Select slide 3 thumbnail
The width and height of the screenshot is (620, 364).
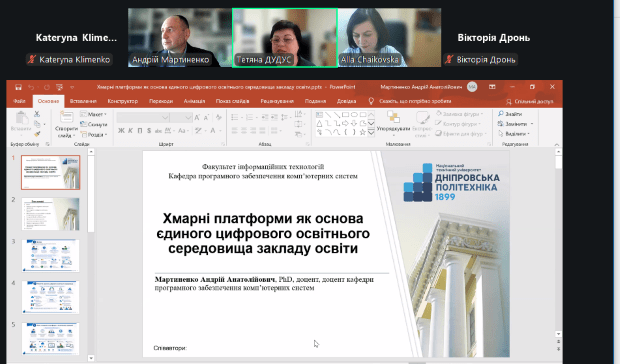pos(51,255)
